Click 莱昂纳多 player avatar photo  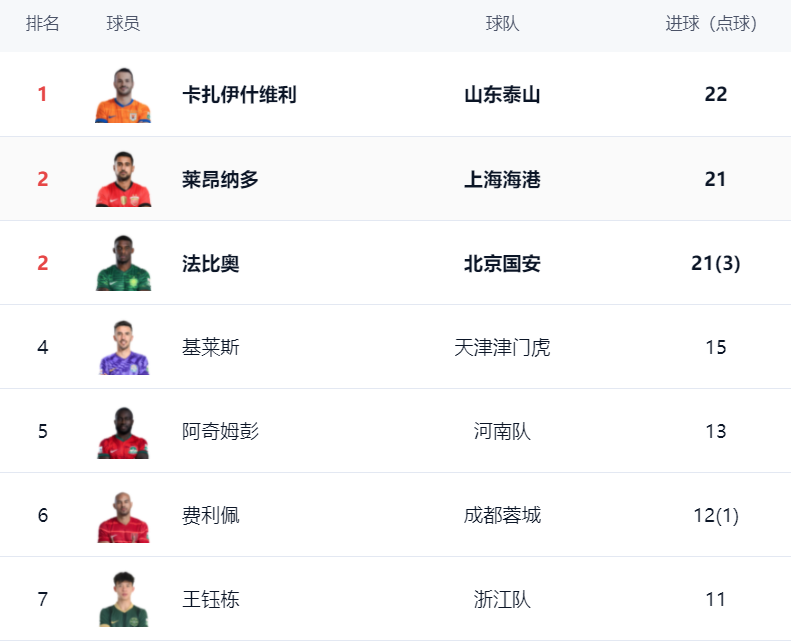[x=123, y=179]
